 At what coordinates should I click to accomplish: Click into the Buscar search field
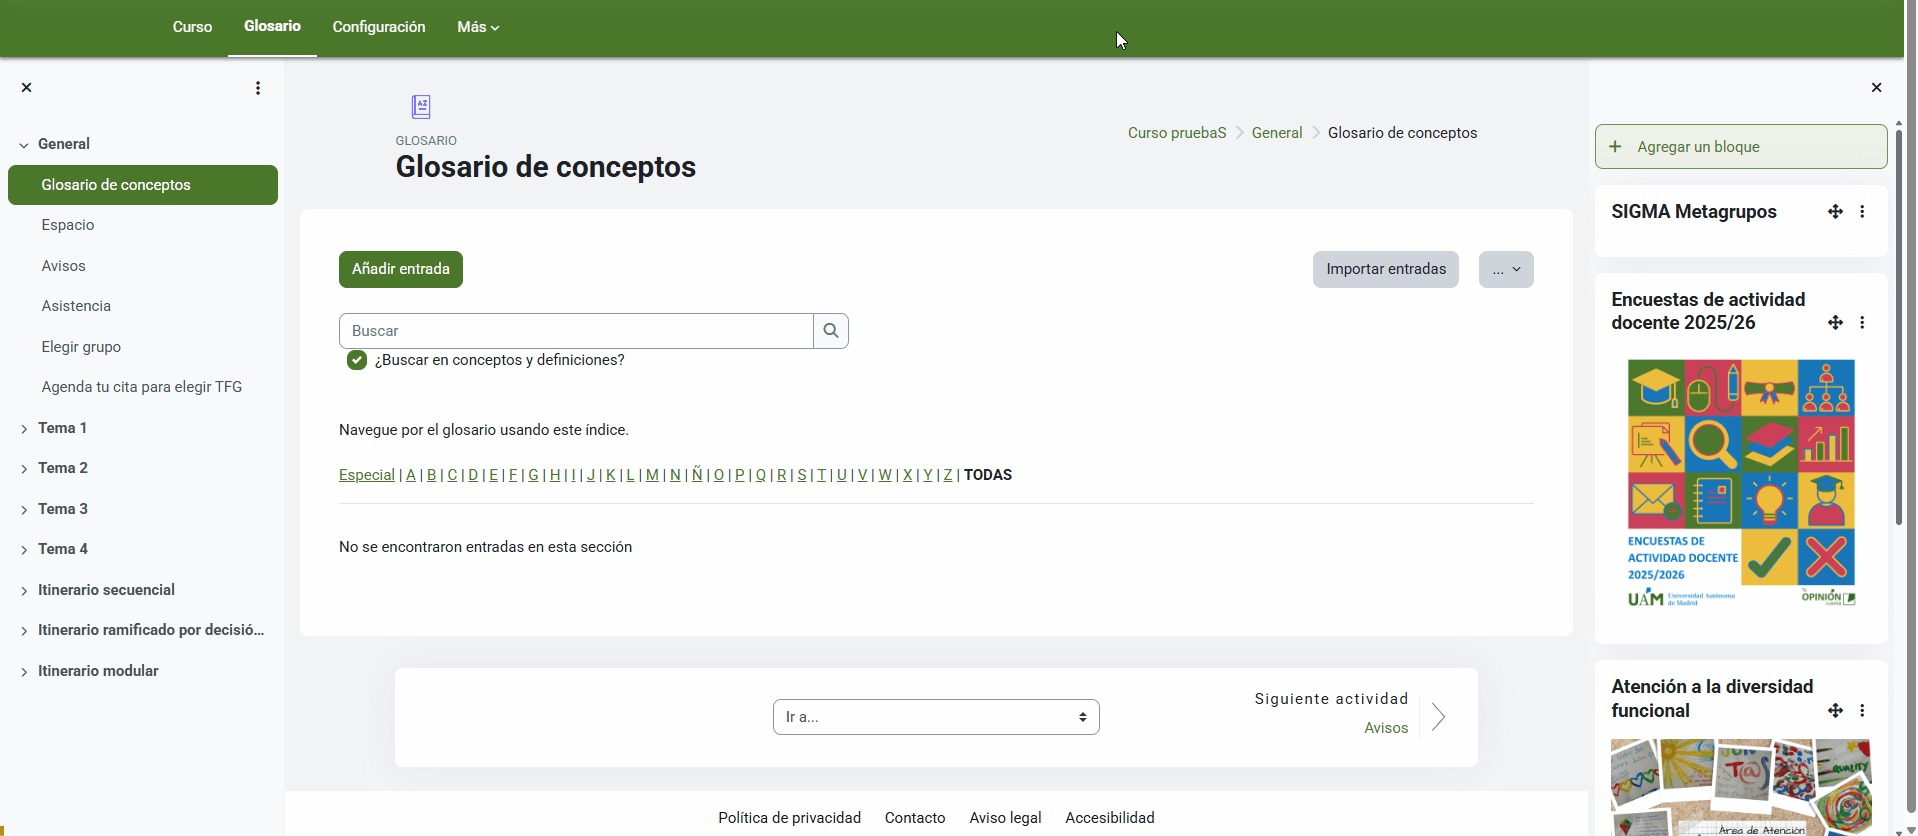[575, 331]
